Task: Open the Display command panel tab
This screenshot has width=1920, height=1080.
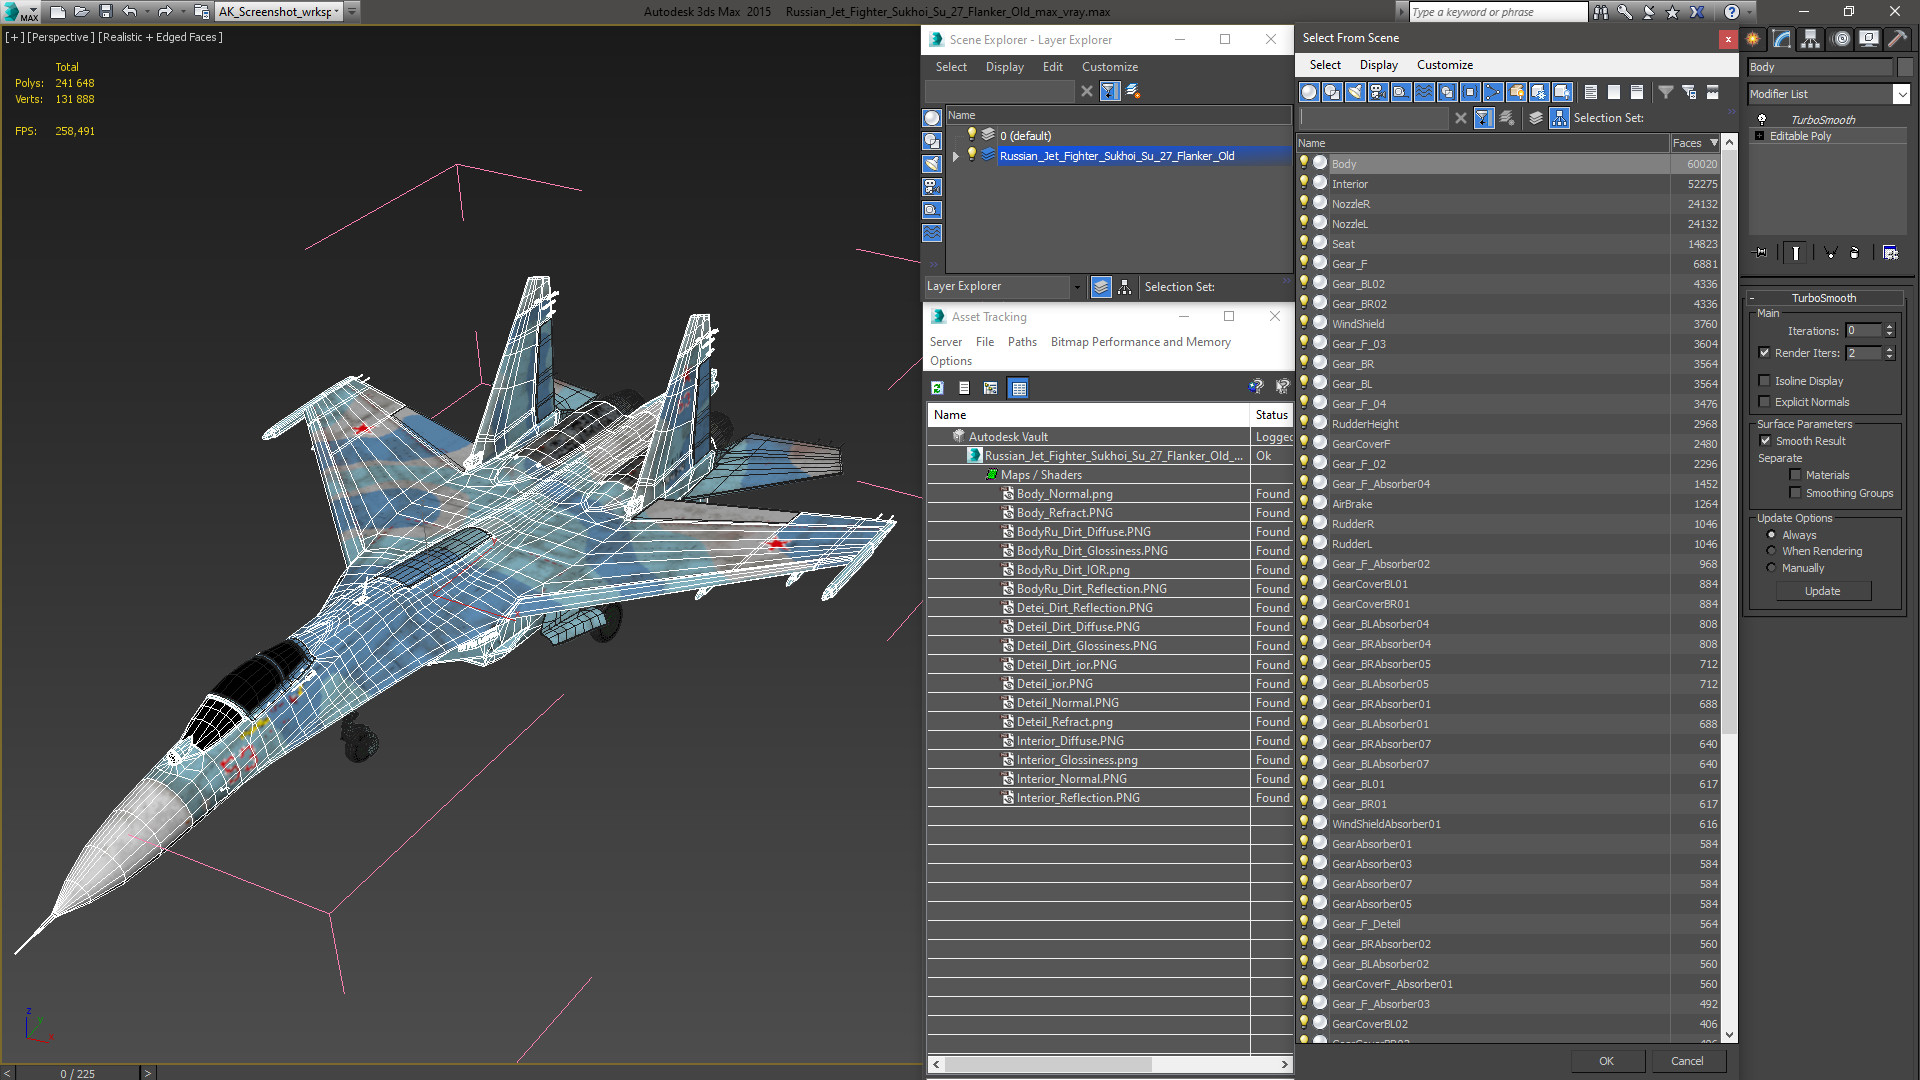Action: point(1868,39)
